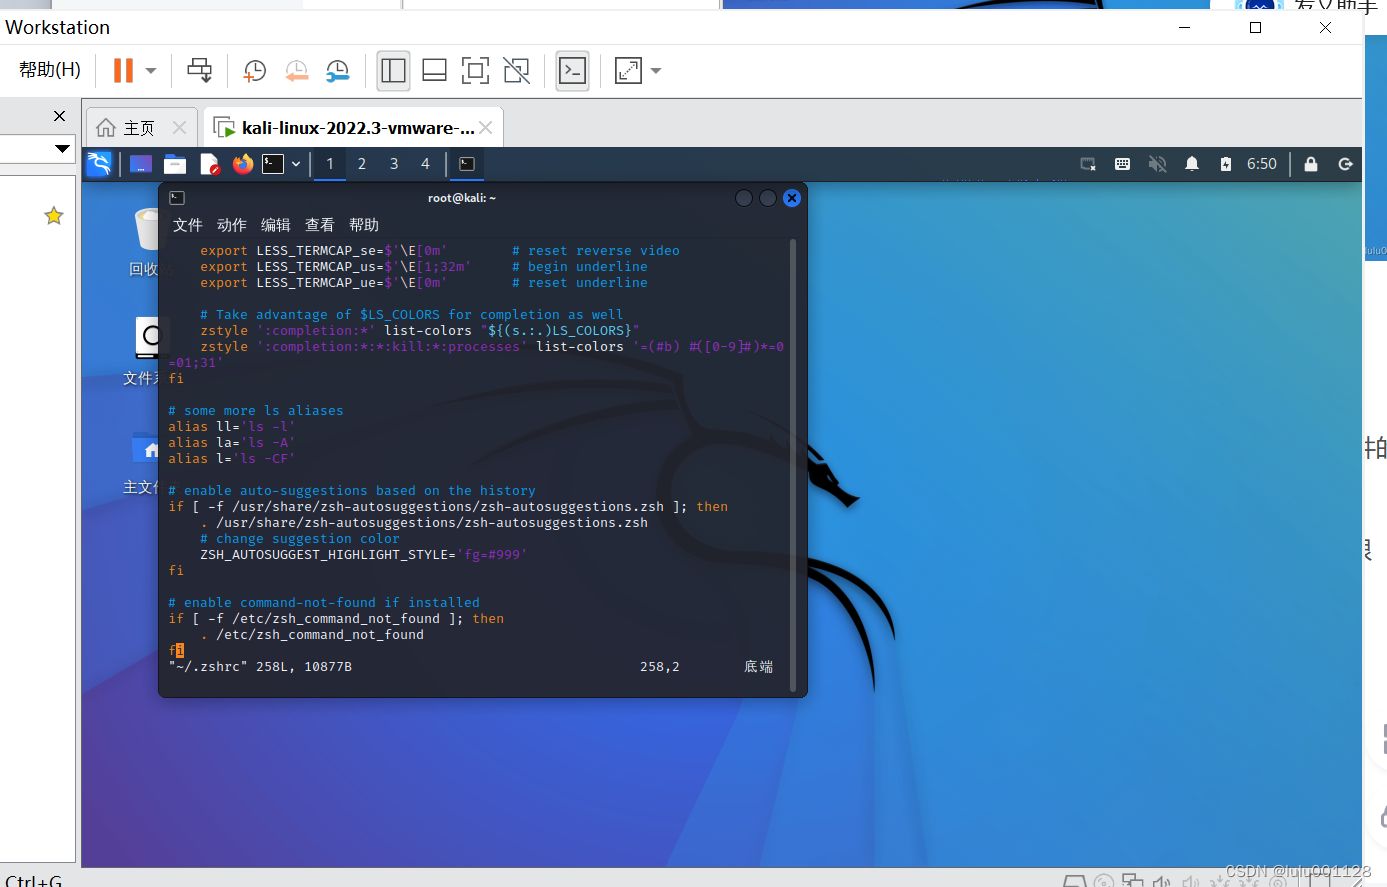
Task: Open the 查看 menu in terminal
Action: (320, 225)
